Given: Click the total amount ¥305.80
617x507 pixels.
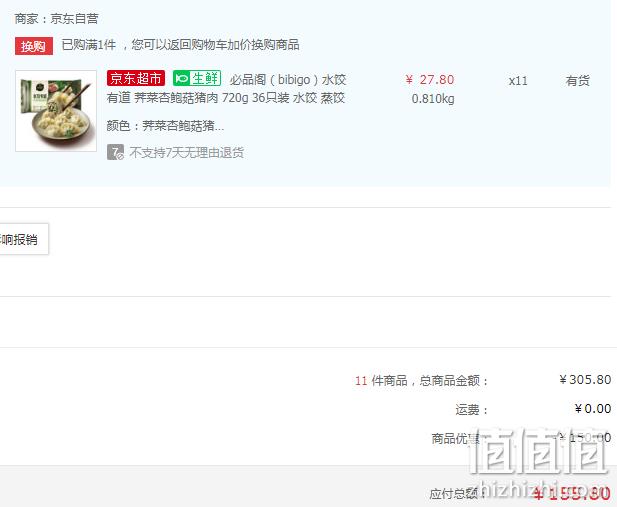Looking at the screenshot, I should point(585,379).
